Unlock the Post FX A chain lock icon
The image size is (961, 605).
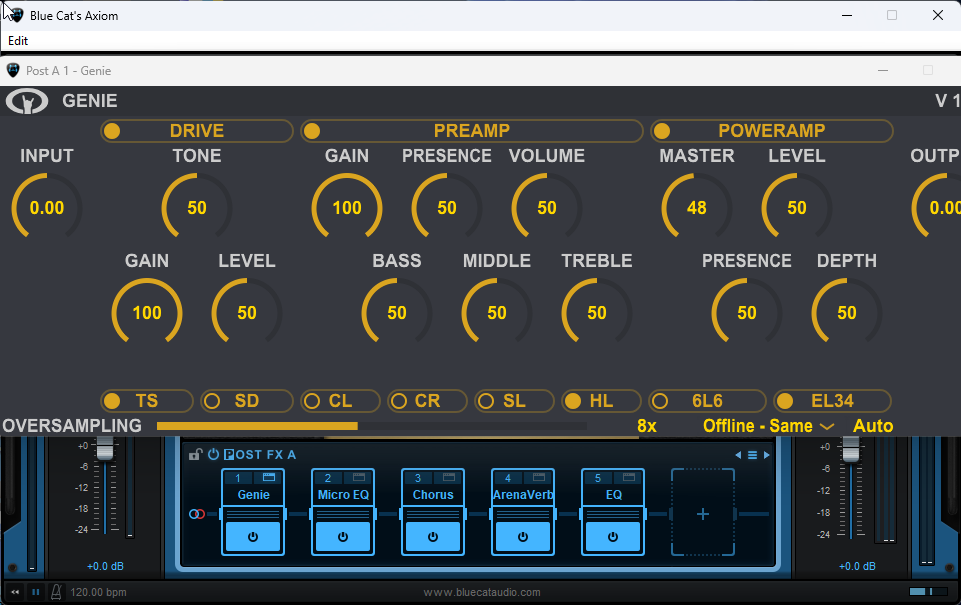click(x=196, y=454)
